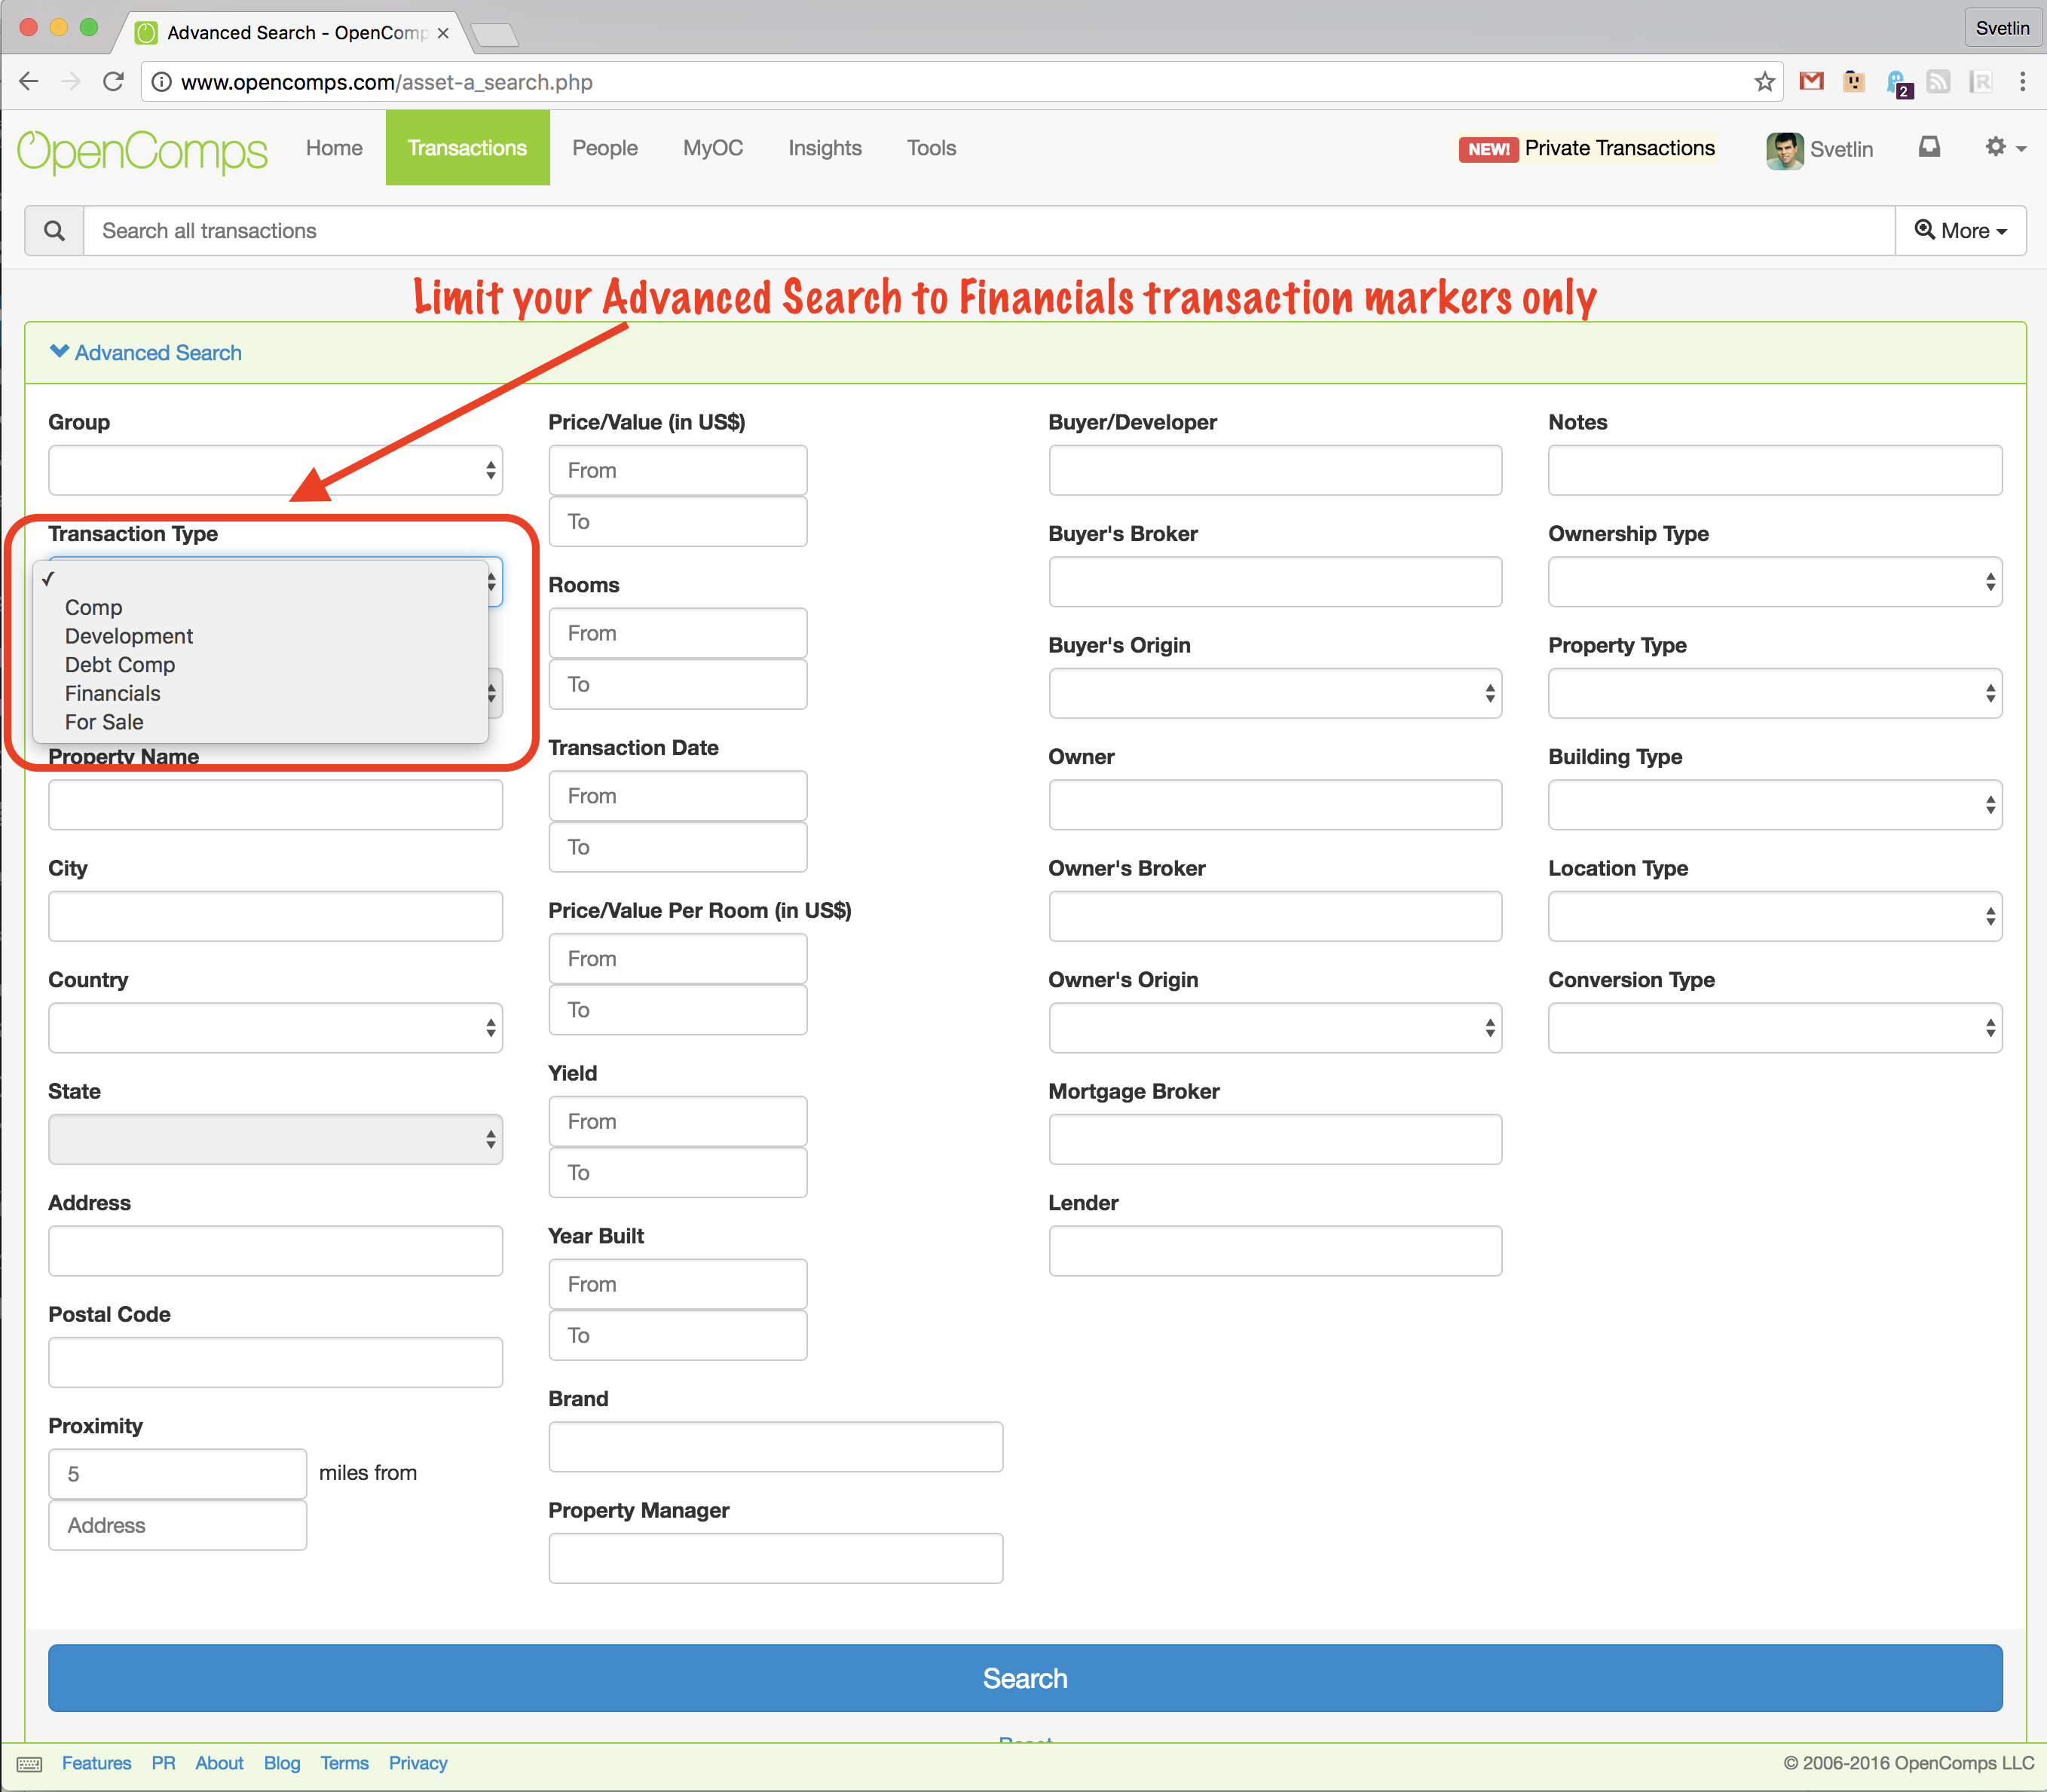Image resolution: width=2047 pixels, height=1792 pixels.
Task: Open the Conversion Type dropdown
Action: [1775, 1028]
